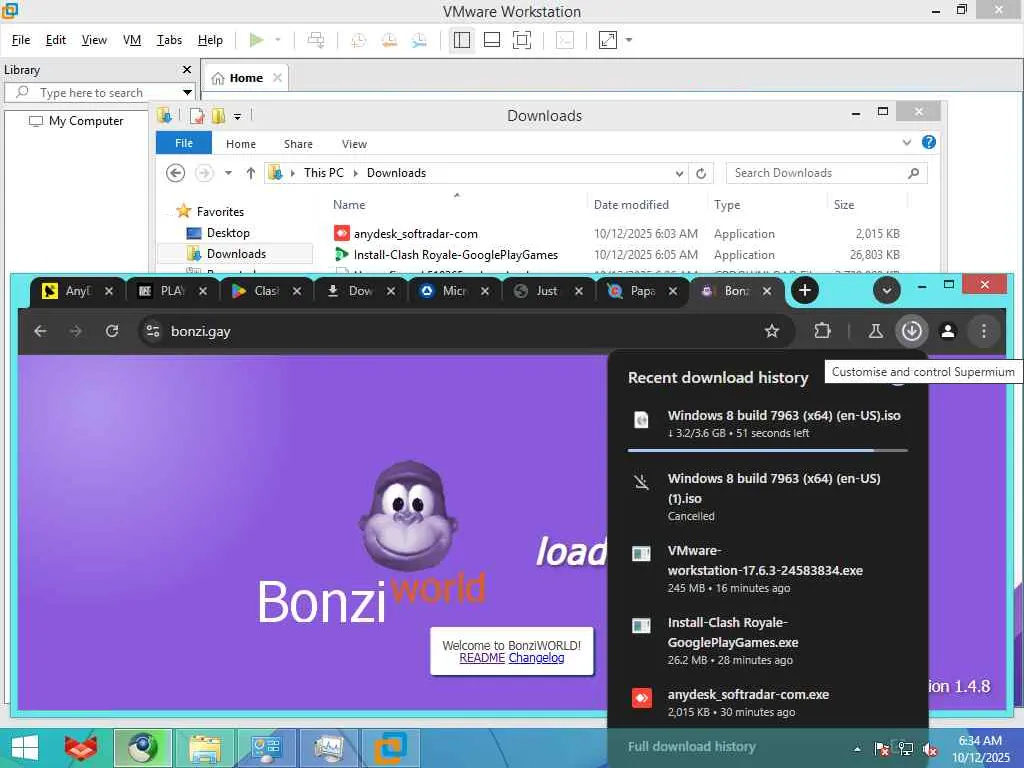Close the VMware Library panel
Image resolution: width=1024 pixels, height=768 pixels.
pos(187,69)
